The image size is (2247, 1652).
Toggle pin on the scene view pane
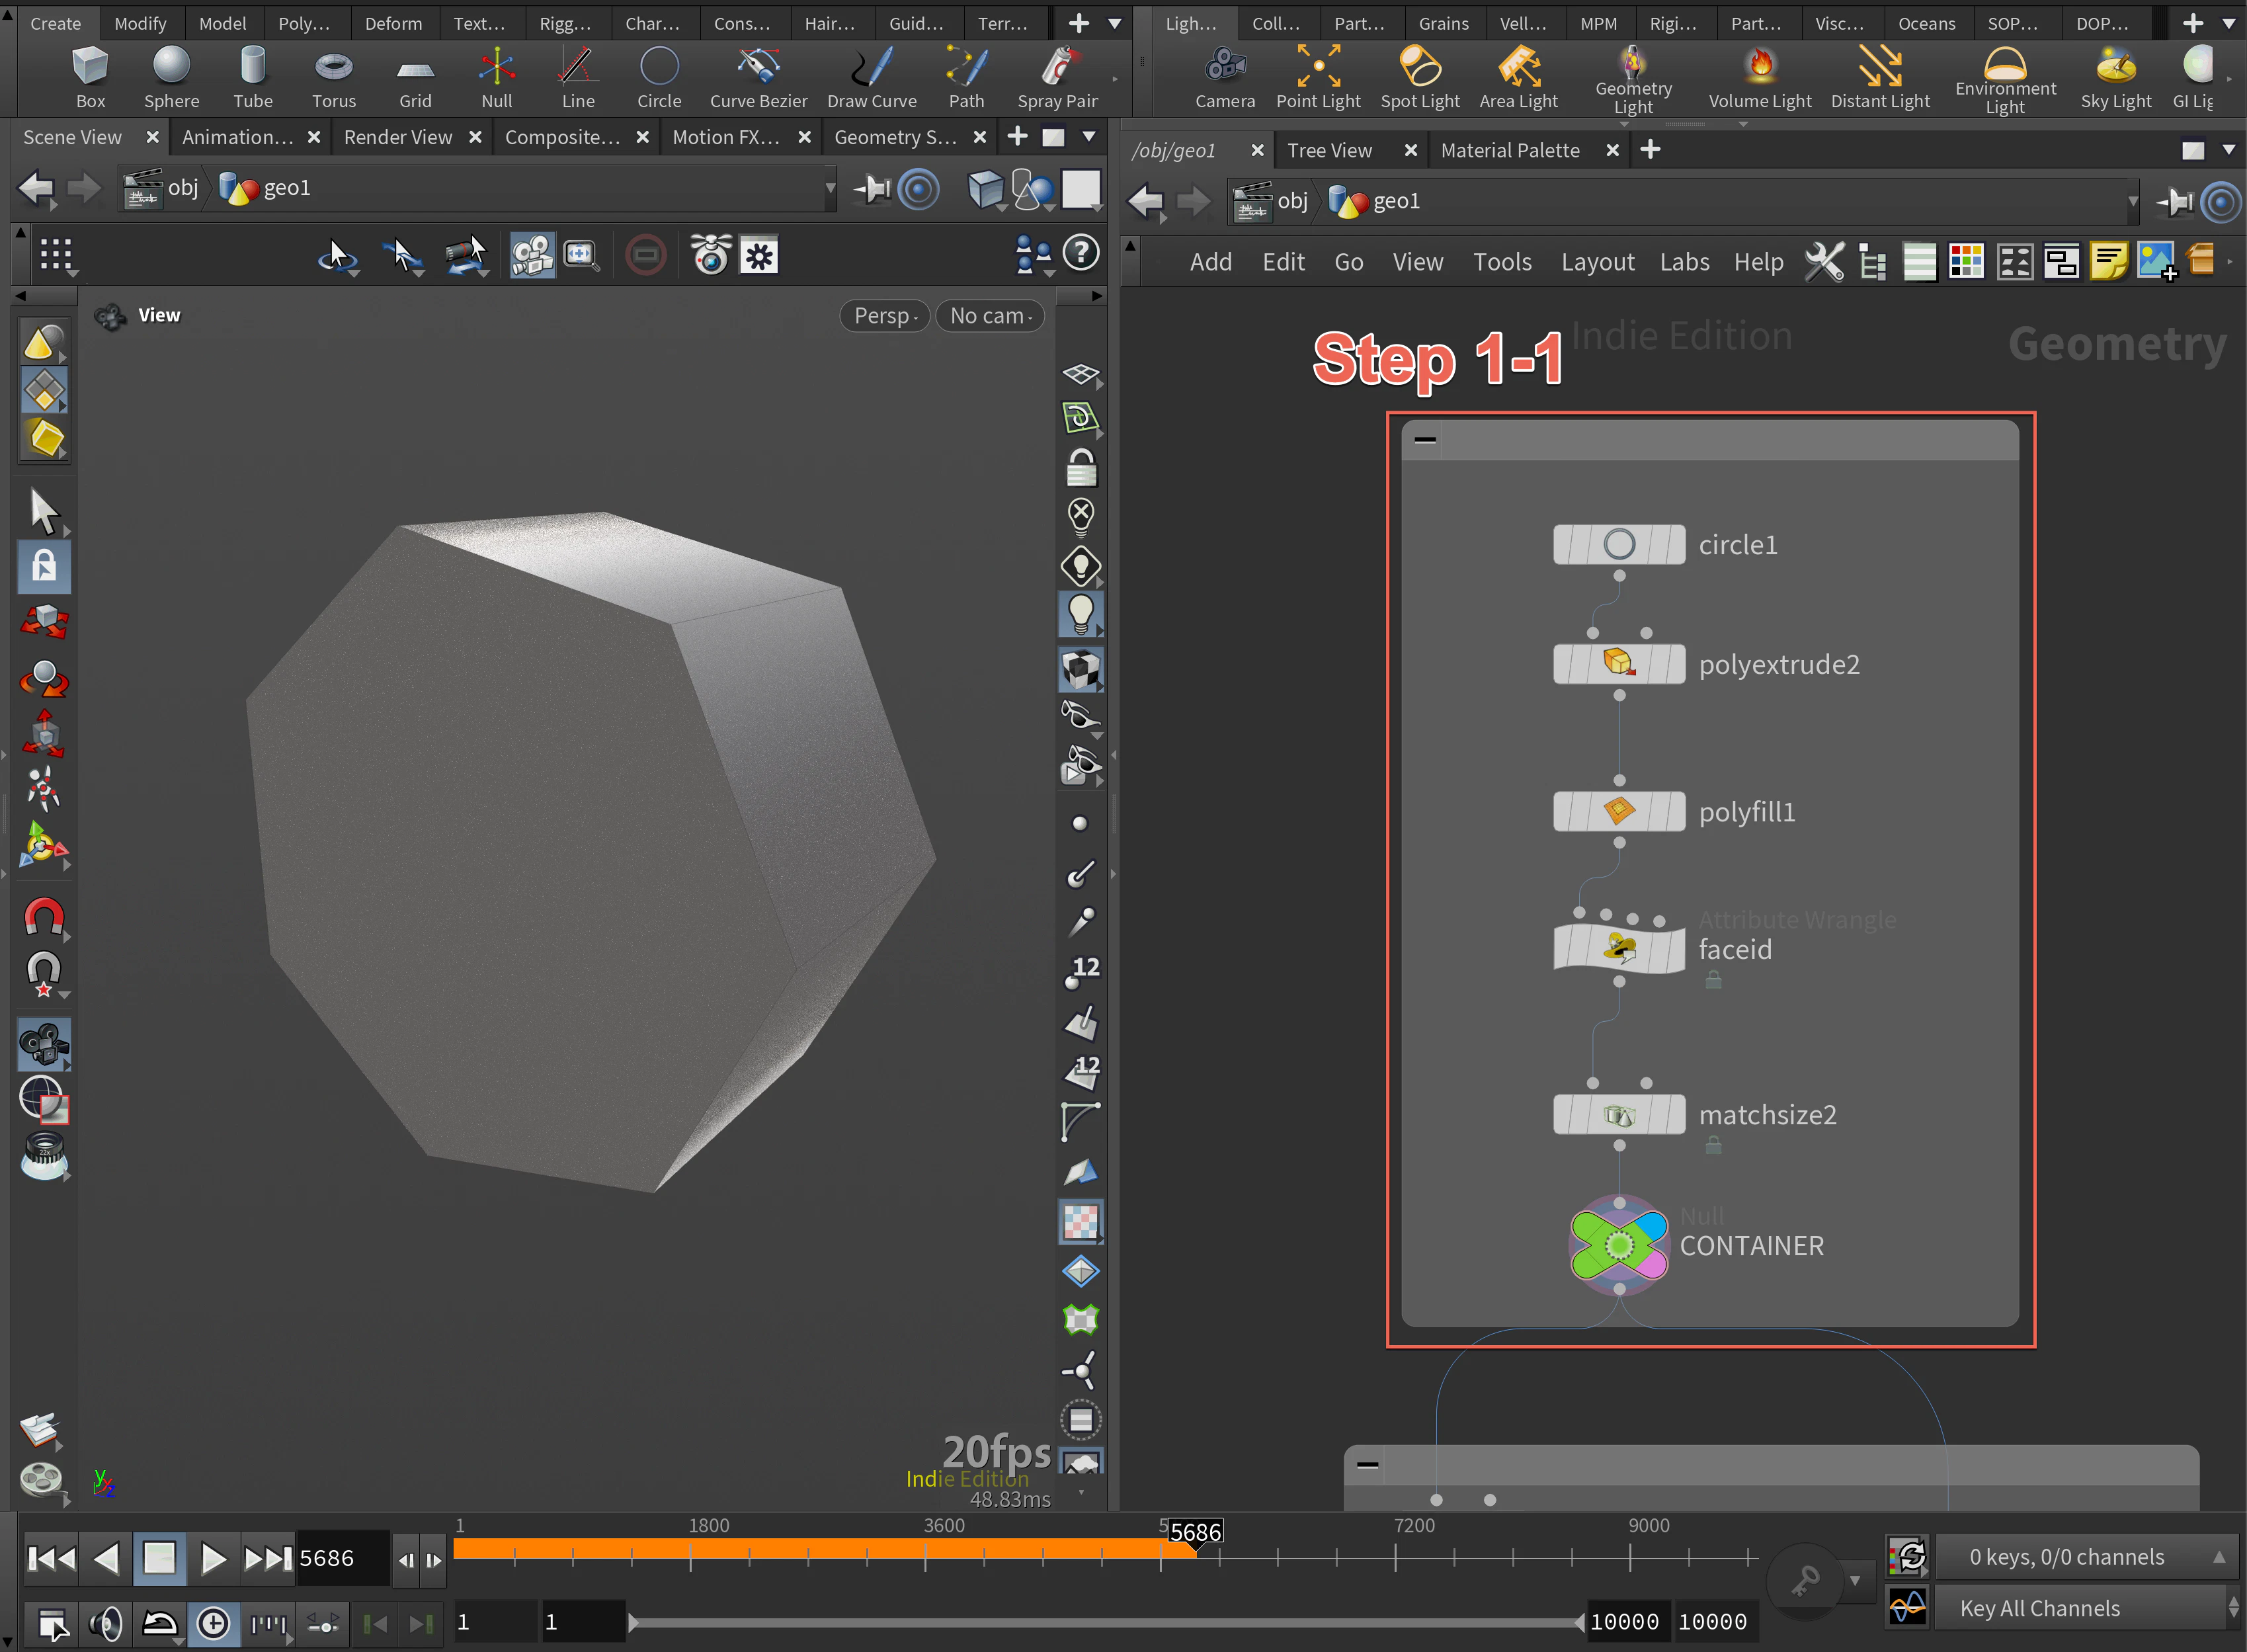coord(873,188)
